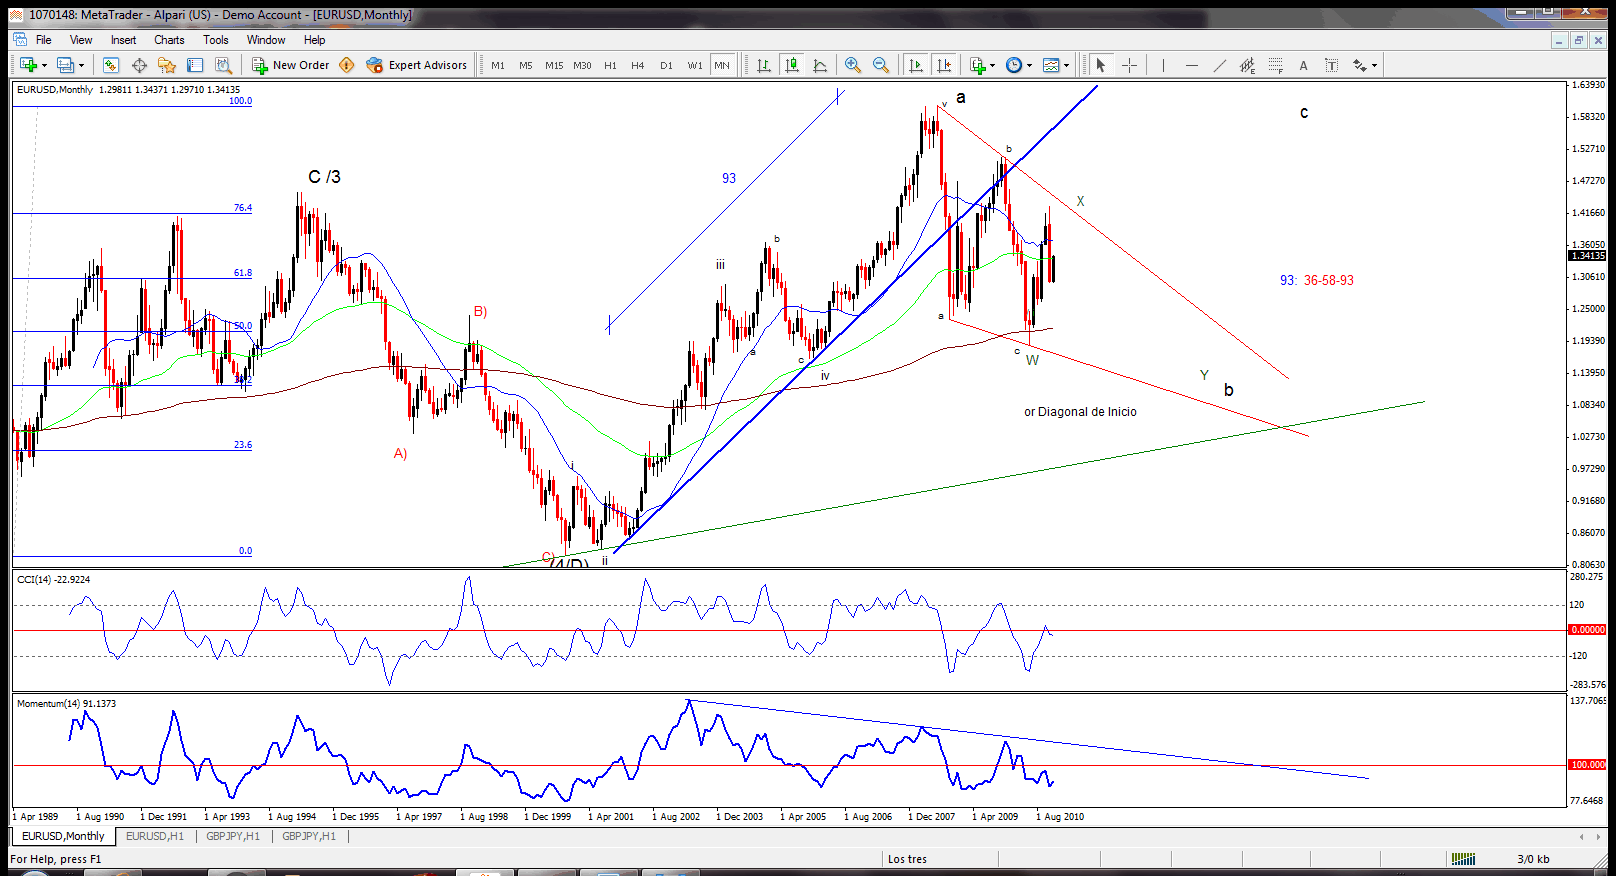Image resolution: width=1616 pixels, height=876 pixels.
Task: Open the Charts menu
Action: (x=169, y=40)
